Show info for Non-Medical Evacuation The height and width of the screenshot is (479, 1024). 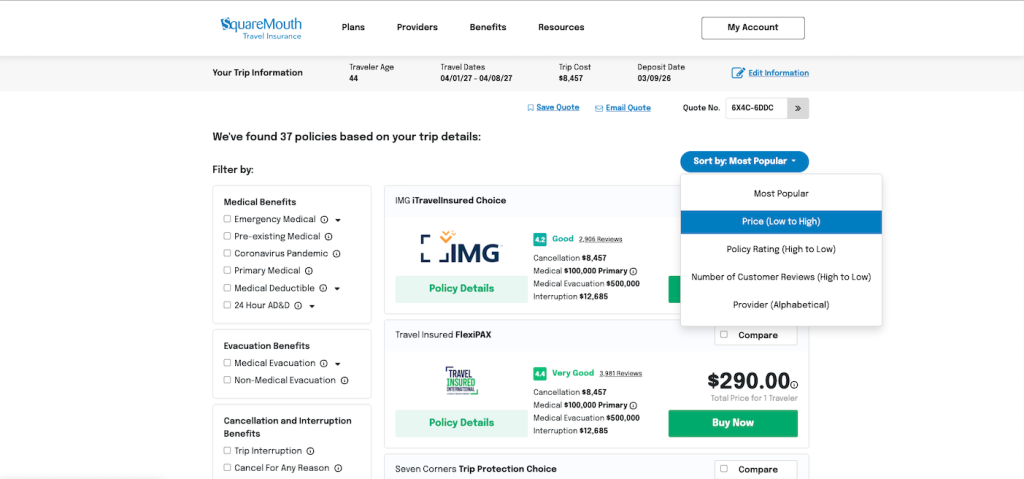coord(345,380)
